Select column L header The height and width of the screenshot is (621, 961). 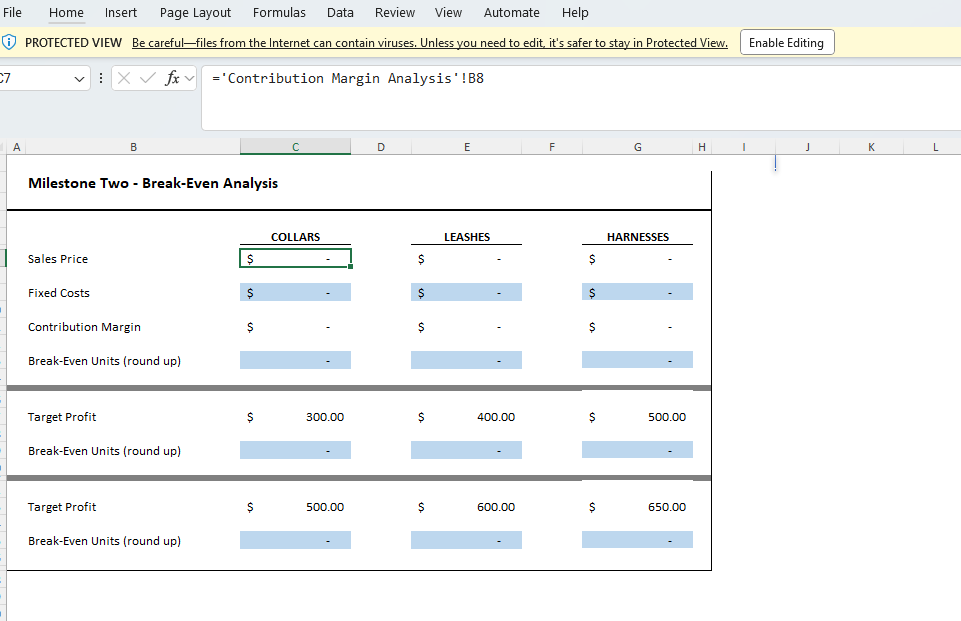pyautogui.click(x=935, y=147)
